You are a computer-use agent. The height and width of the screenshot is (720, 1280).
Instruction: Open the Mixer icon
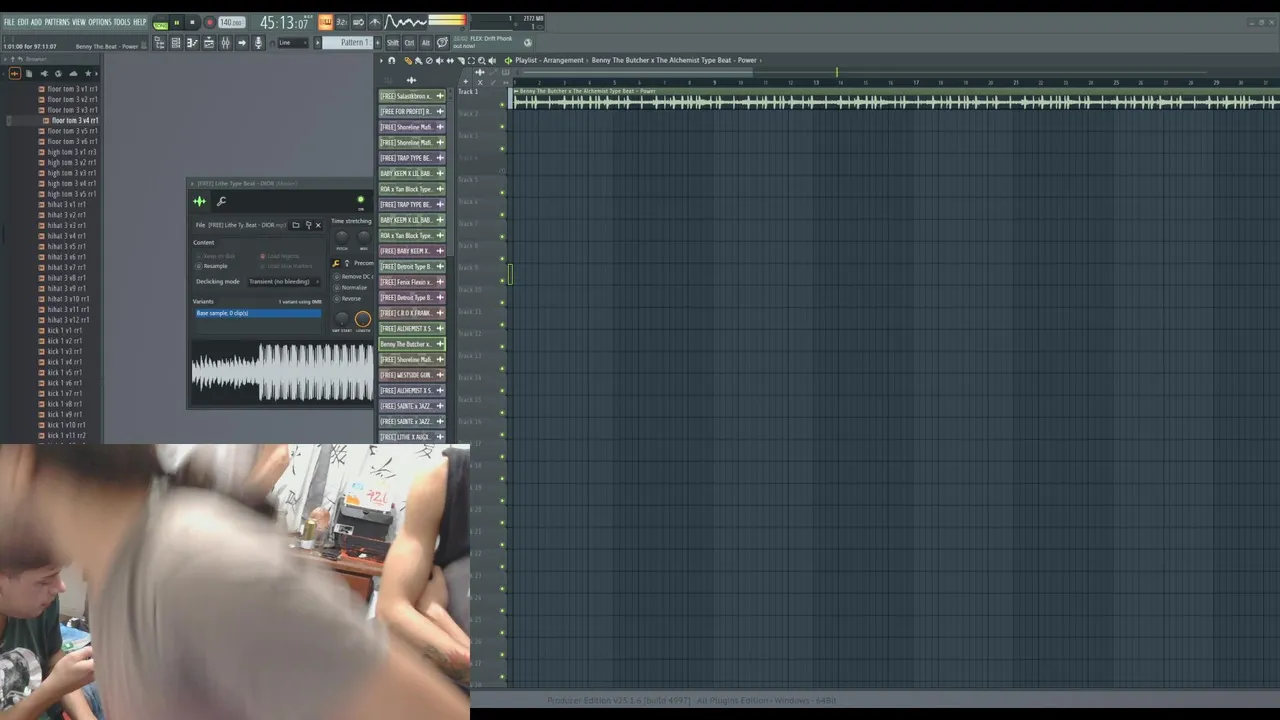tap(225, 43)
